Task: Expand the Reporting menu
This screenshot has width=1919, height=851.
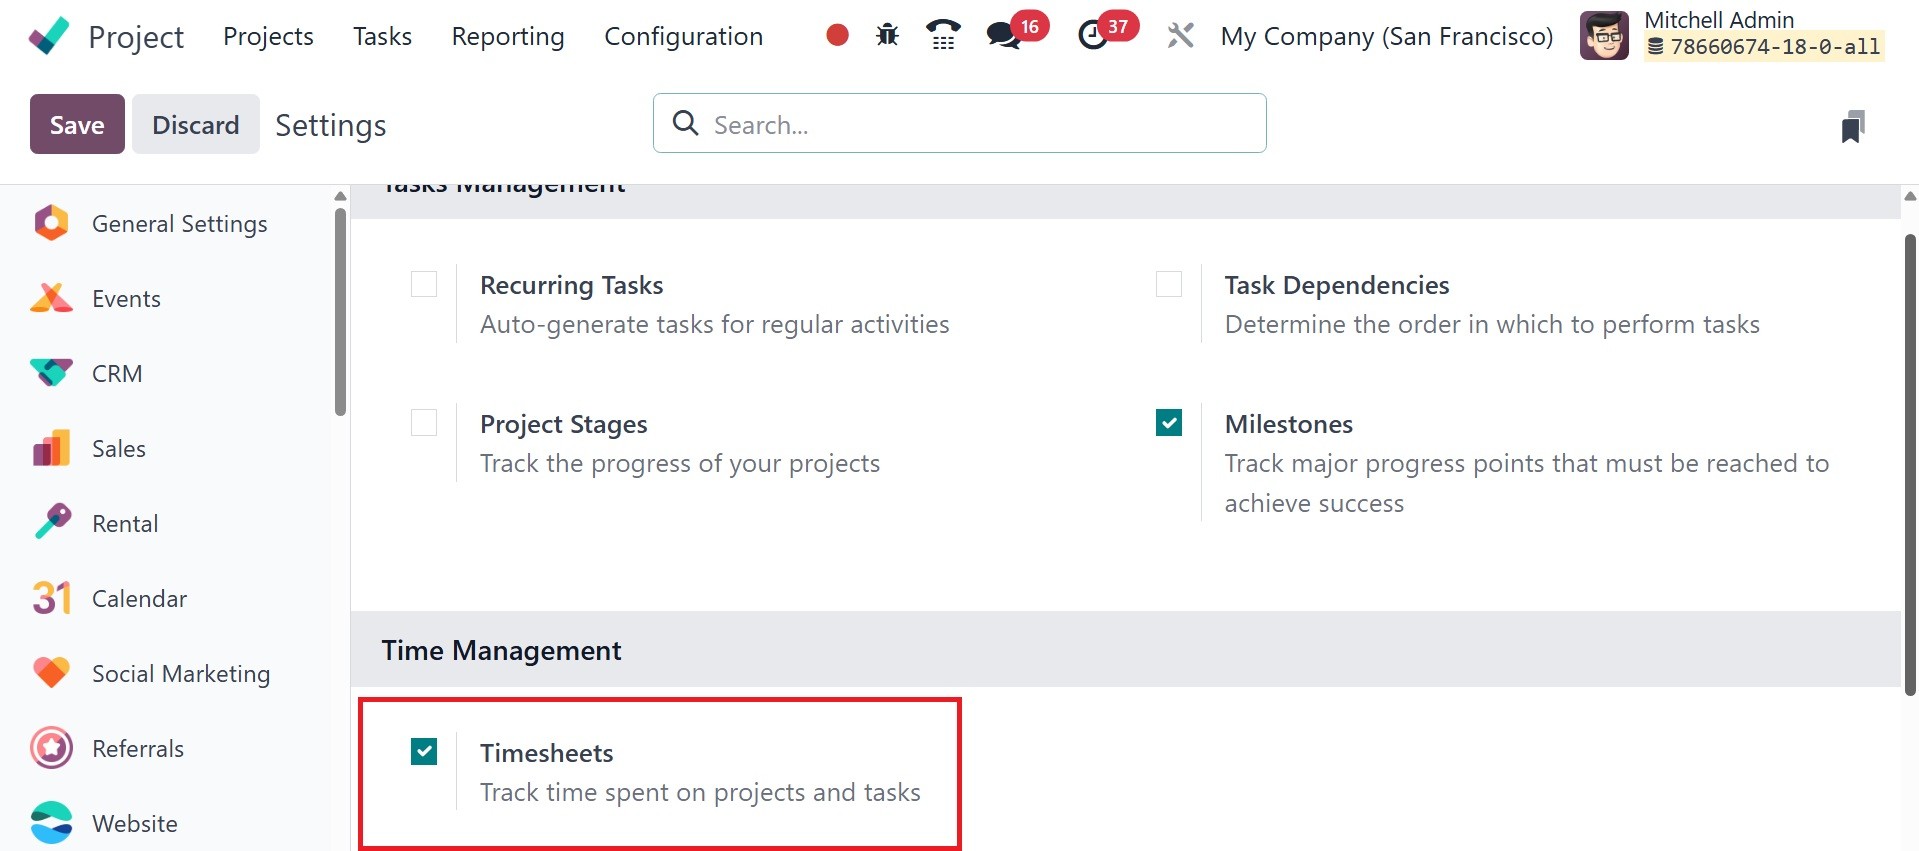Action: pos(507,36)
